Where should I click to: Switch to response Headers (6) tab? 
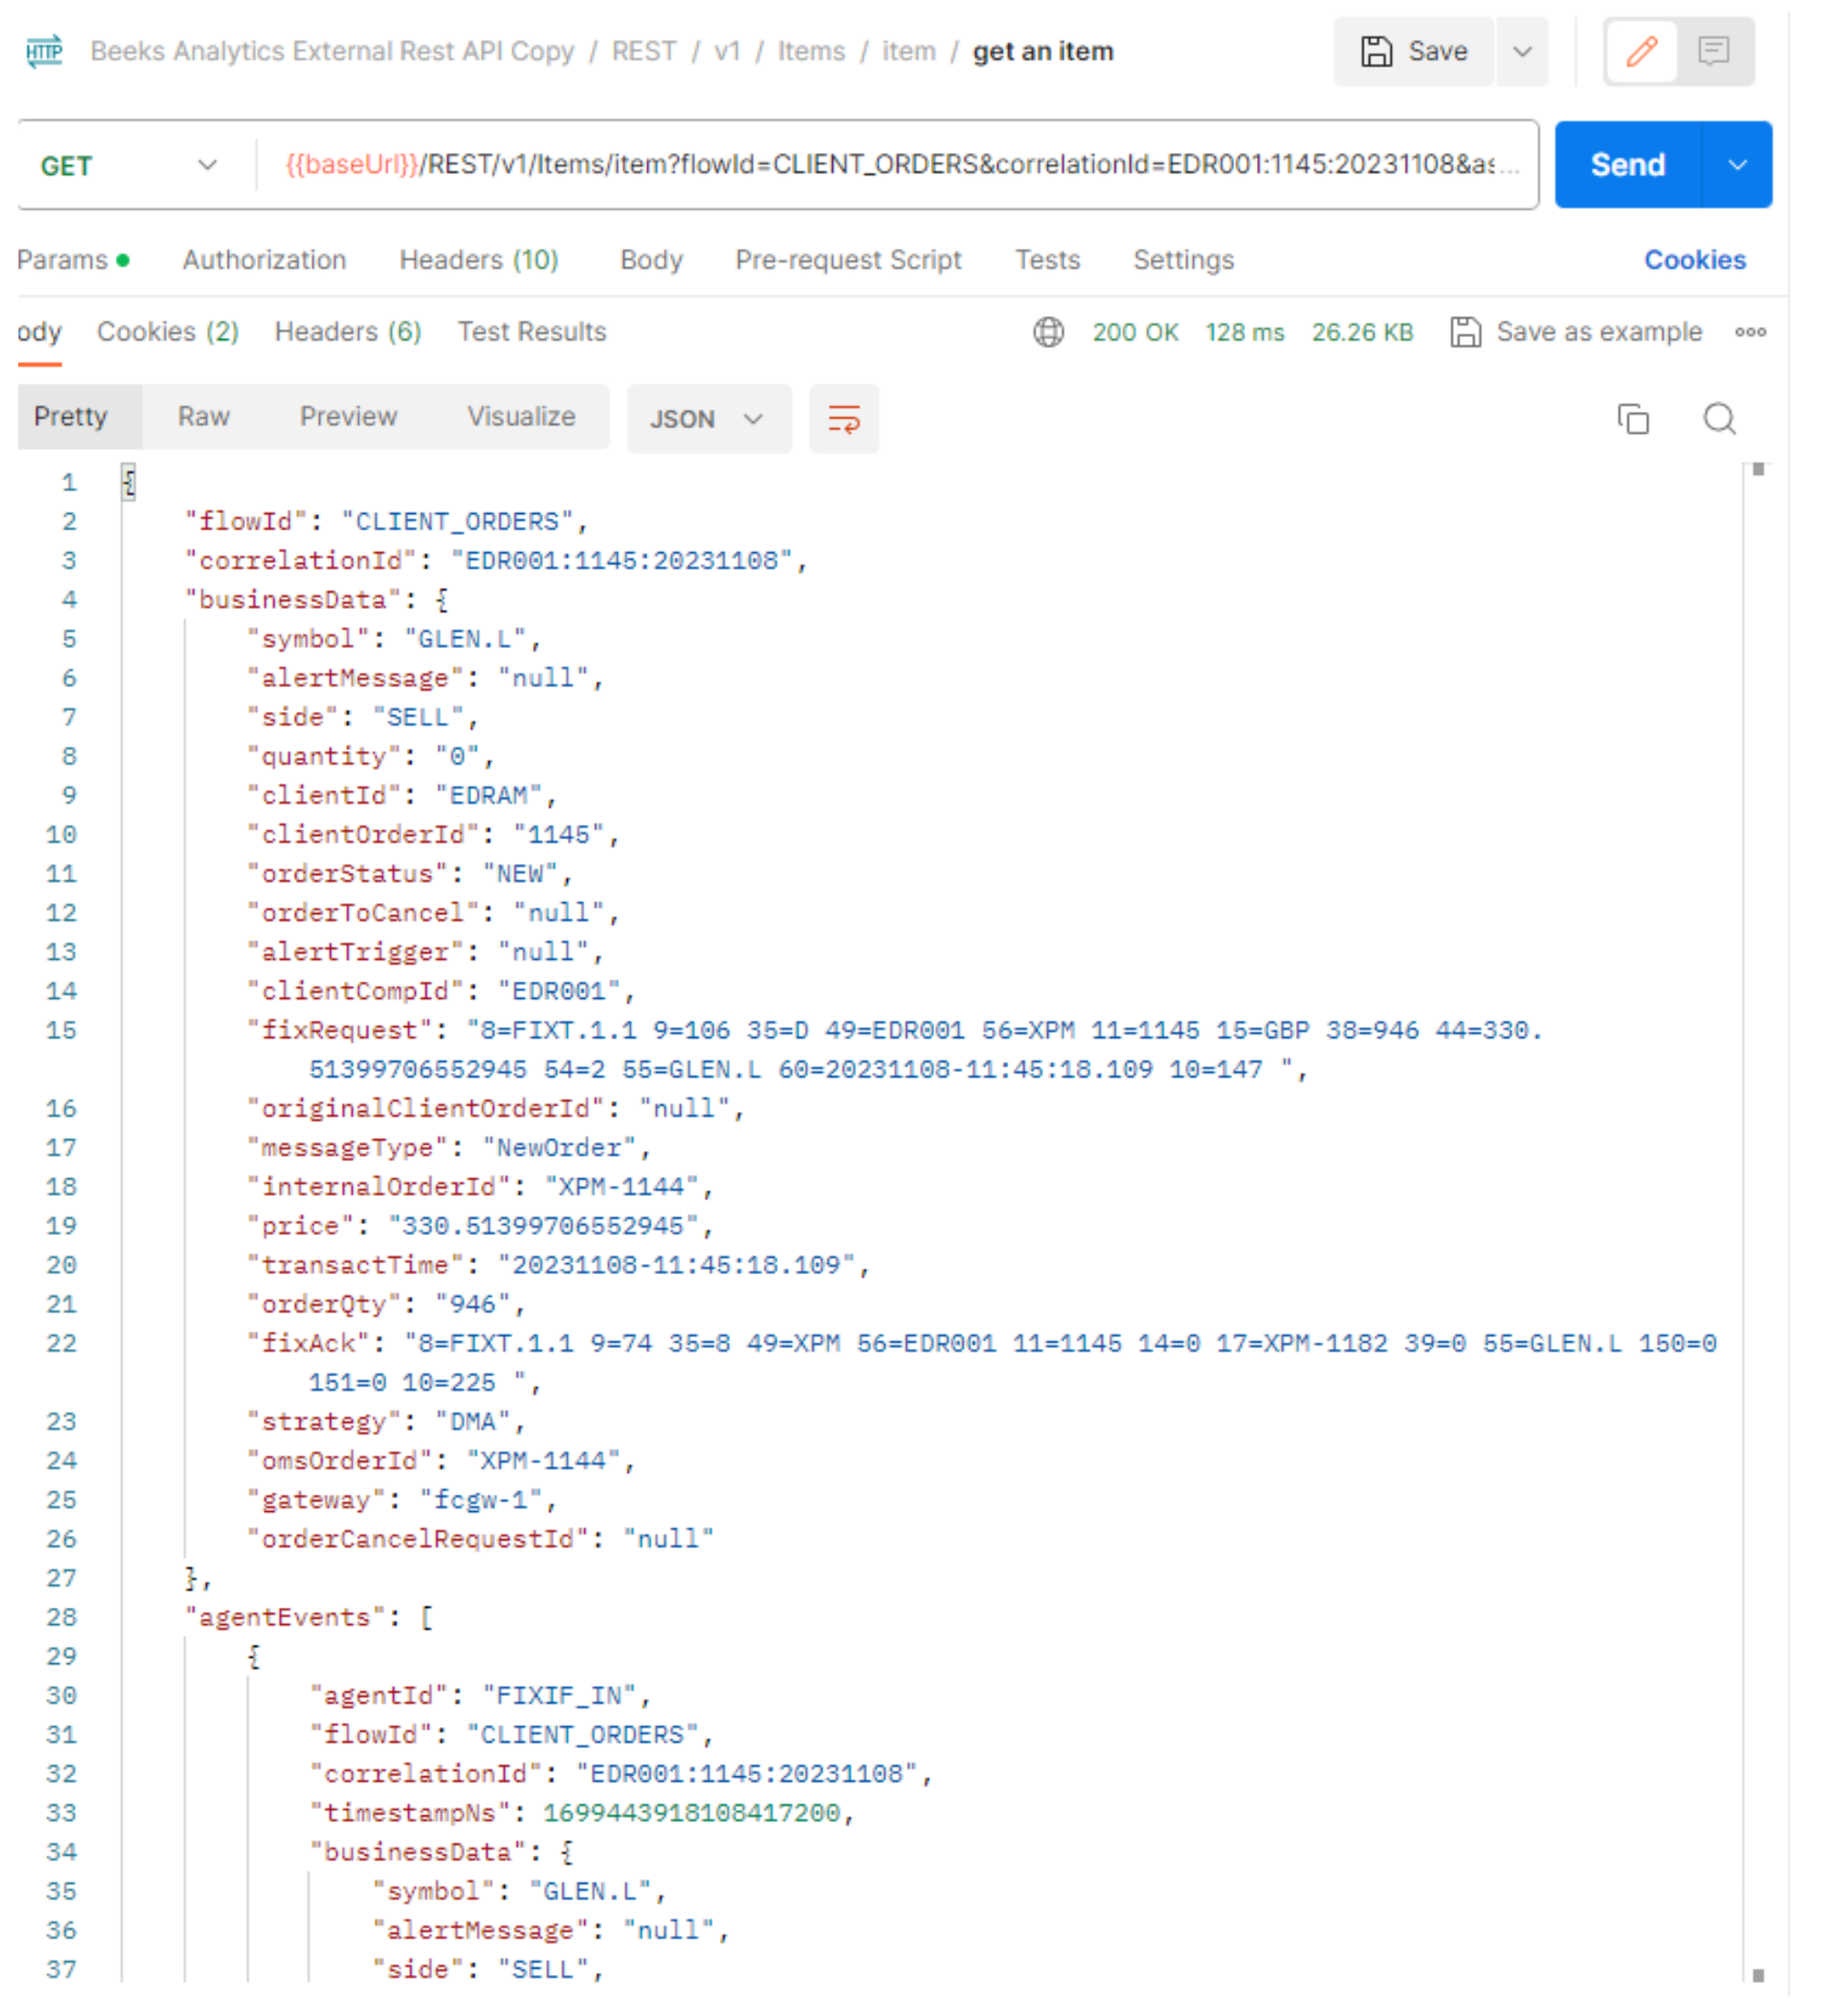[348, 332]
